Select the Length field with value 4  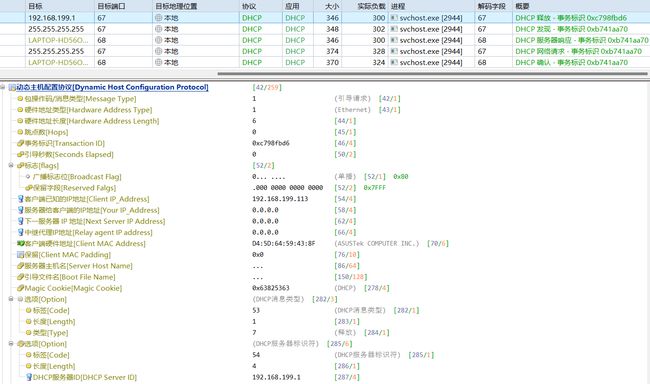(54, 366)
